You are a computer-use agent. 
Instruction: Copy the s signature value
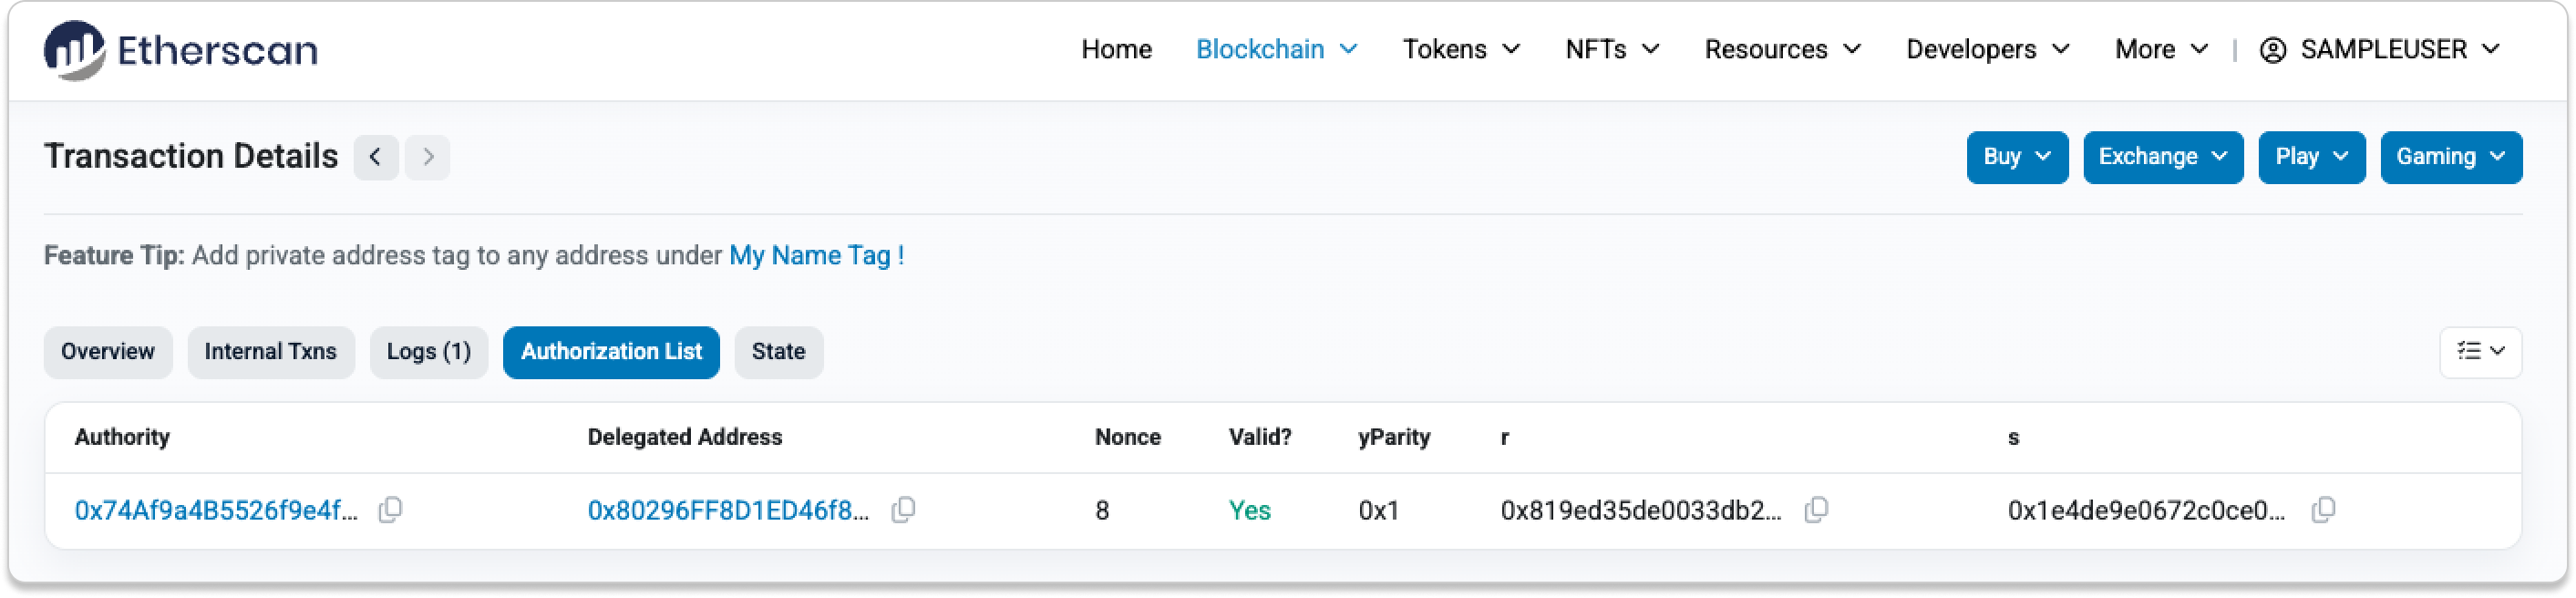[2323, 510]
